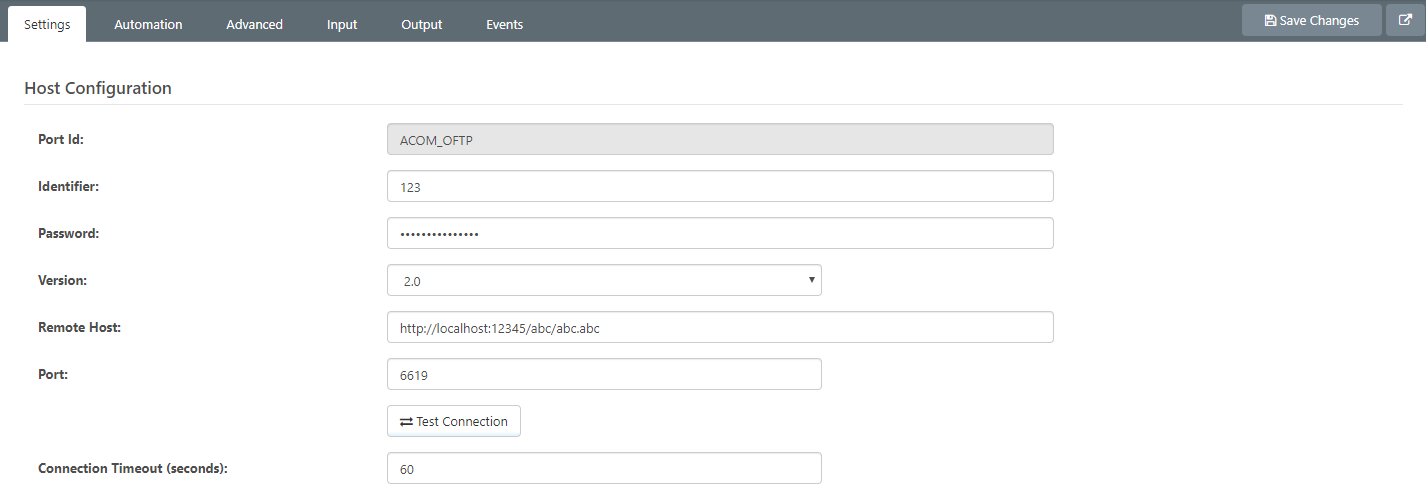Image resolution: width=1426 pixels, height=491 pixels.
Task: Focus the Identifier field containing 123
Action: tap(719, 186)
